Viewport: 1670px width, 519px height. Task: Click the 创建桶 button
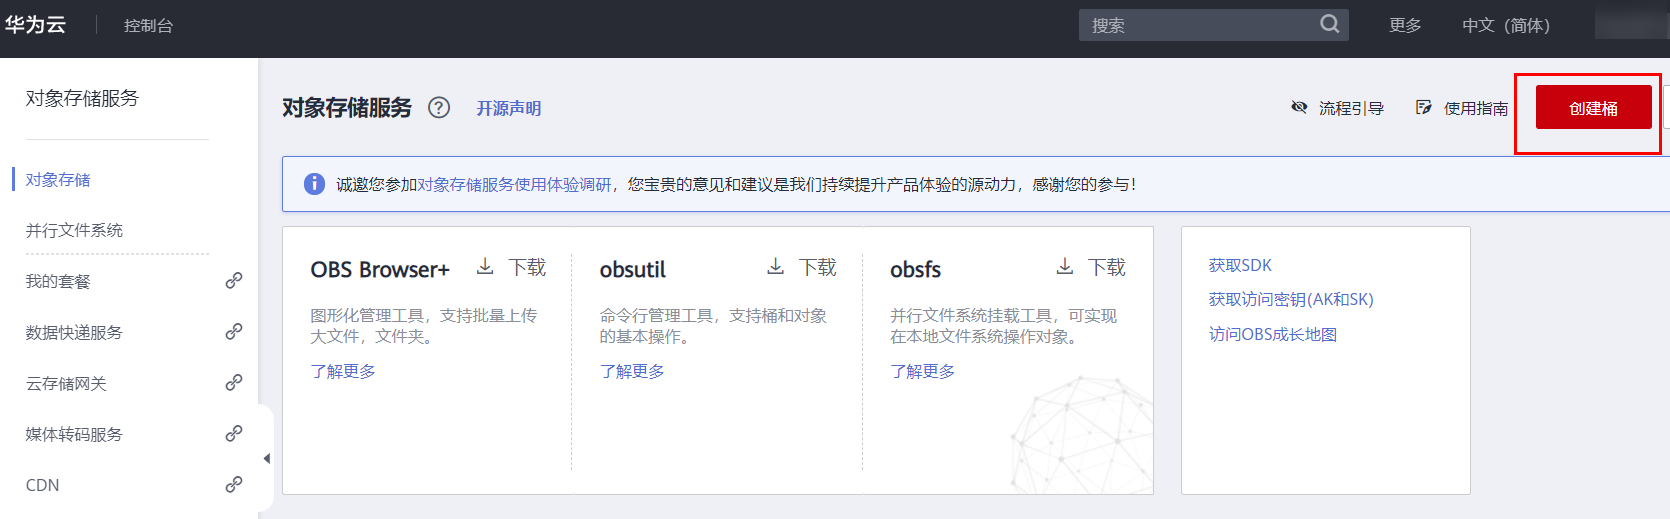coord(1593,108)
